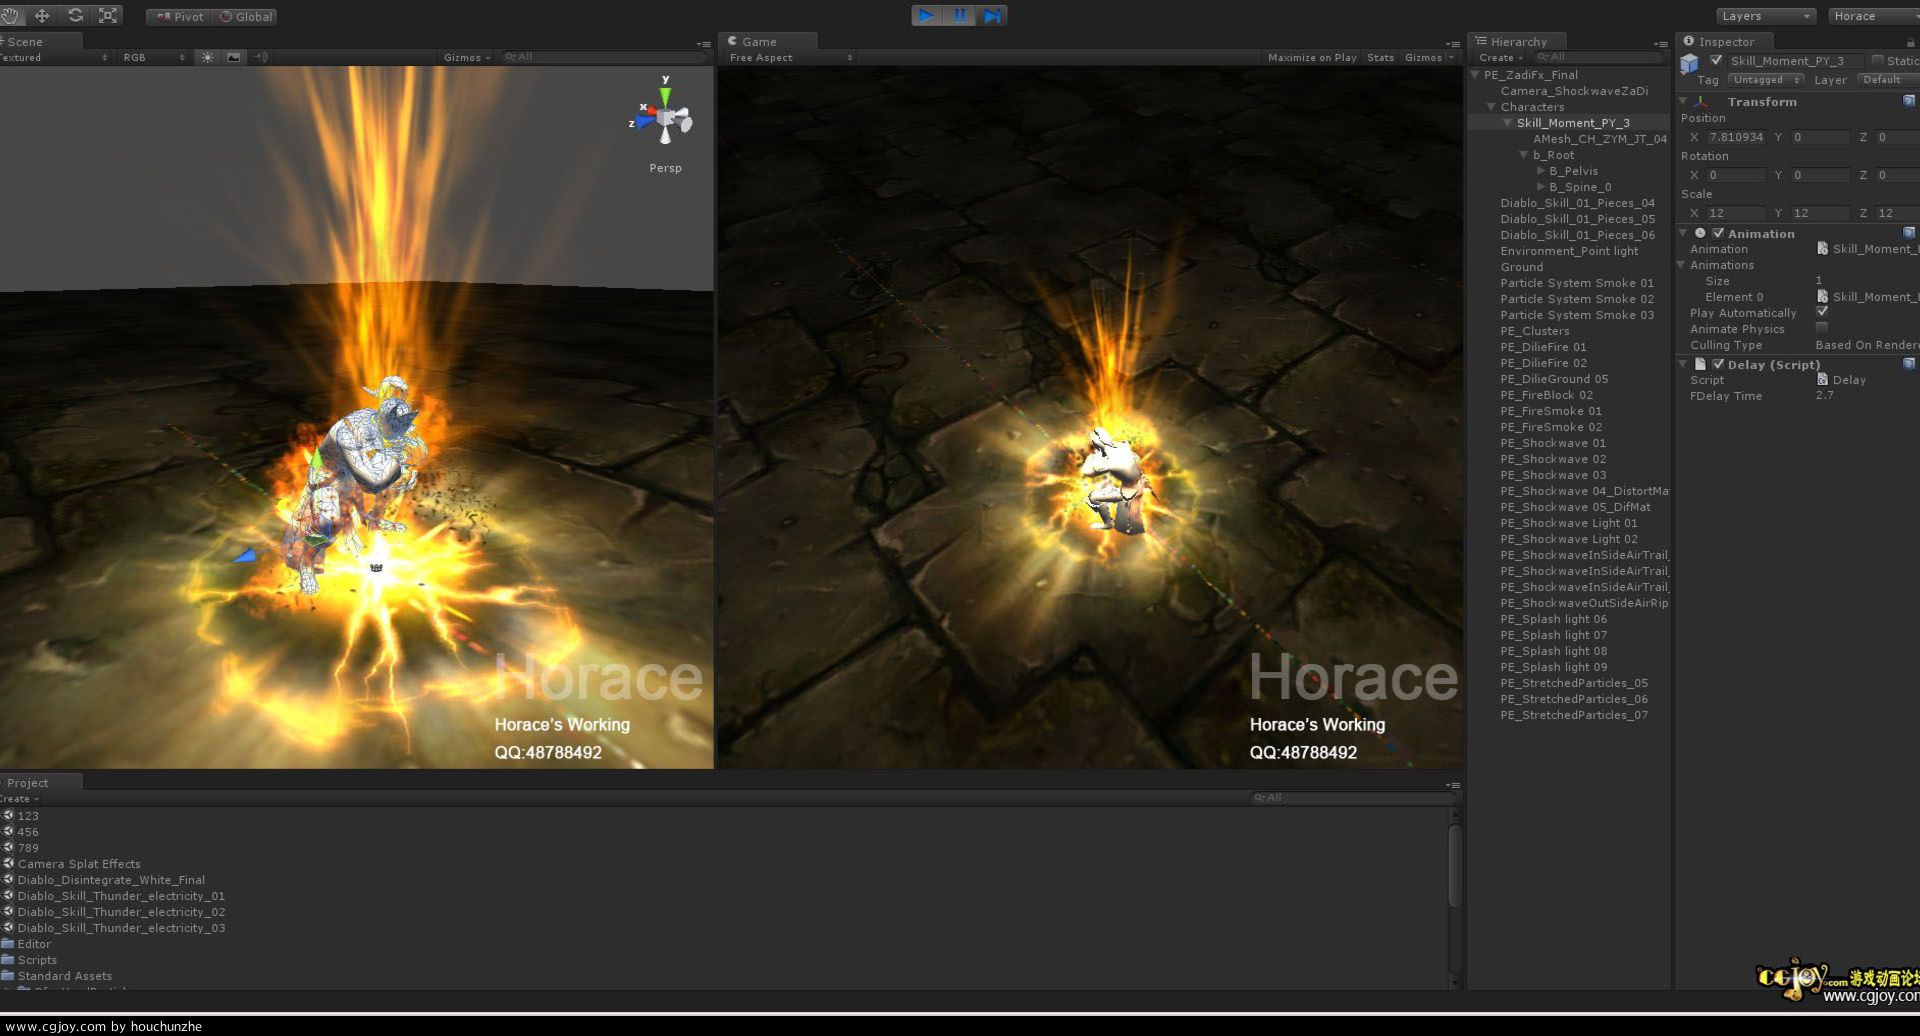Click the GameObject cube icon in Inspector
The width and height of the screenshot is (1920, 1036).
(x=1690, y=65)
